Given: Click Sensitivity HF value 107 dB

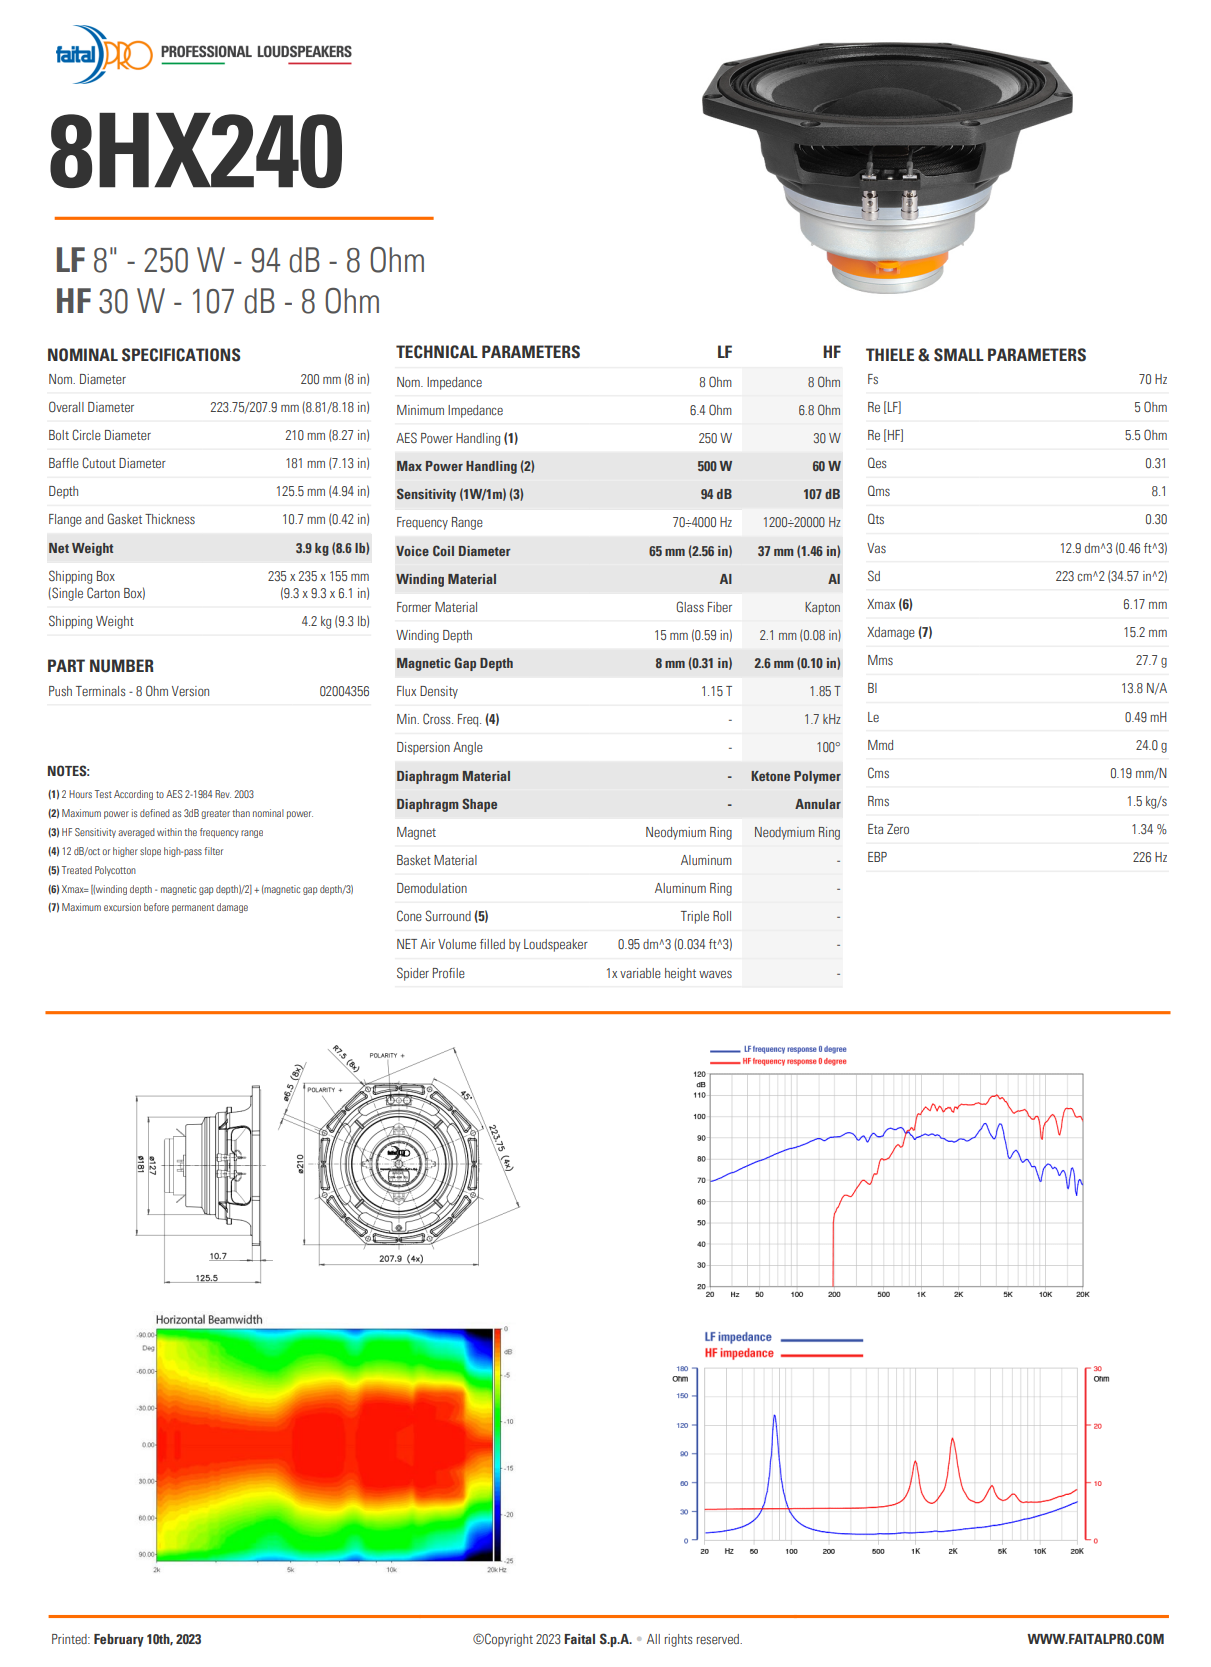Looking at the screenshot, I should 822,495.
